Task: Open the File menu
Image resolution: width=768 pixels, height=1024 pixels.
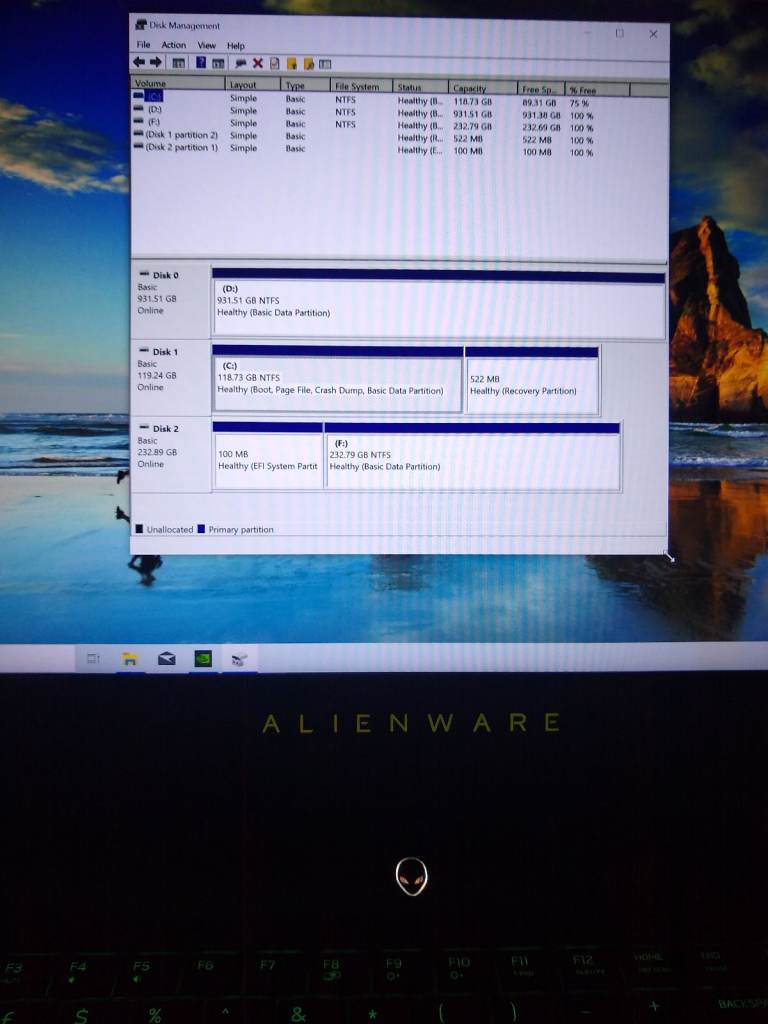Action: (x=144, y=45)
